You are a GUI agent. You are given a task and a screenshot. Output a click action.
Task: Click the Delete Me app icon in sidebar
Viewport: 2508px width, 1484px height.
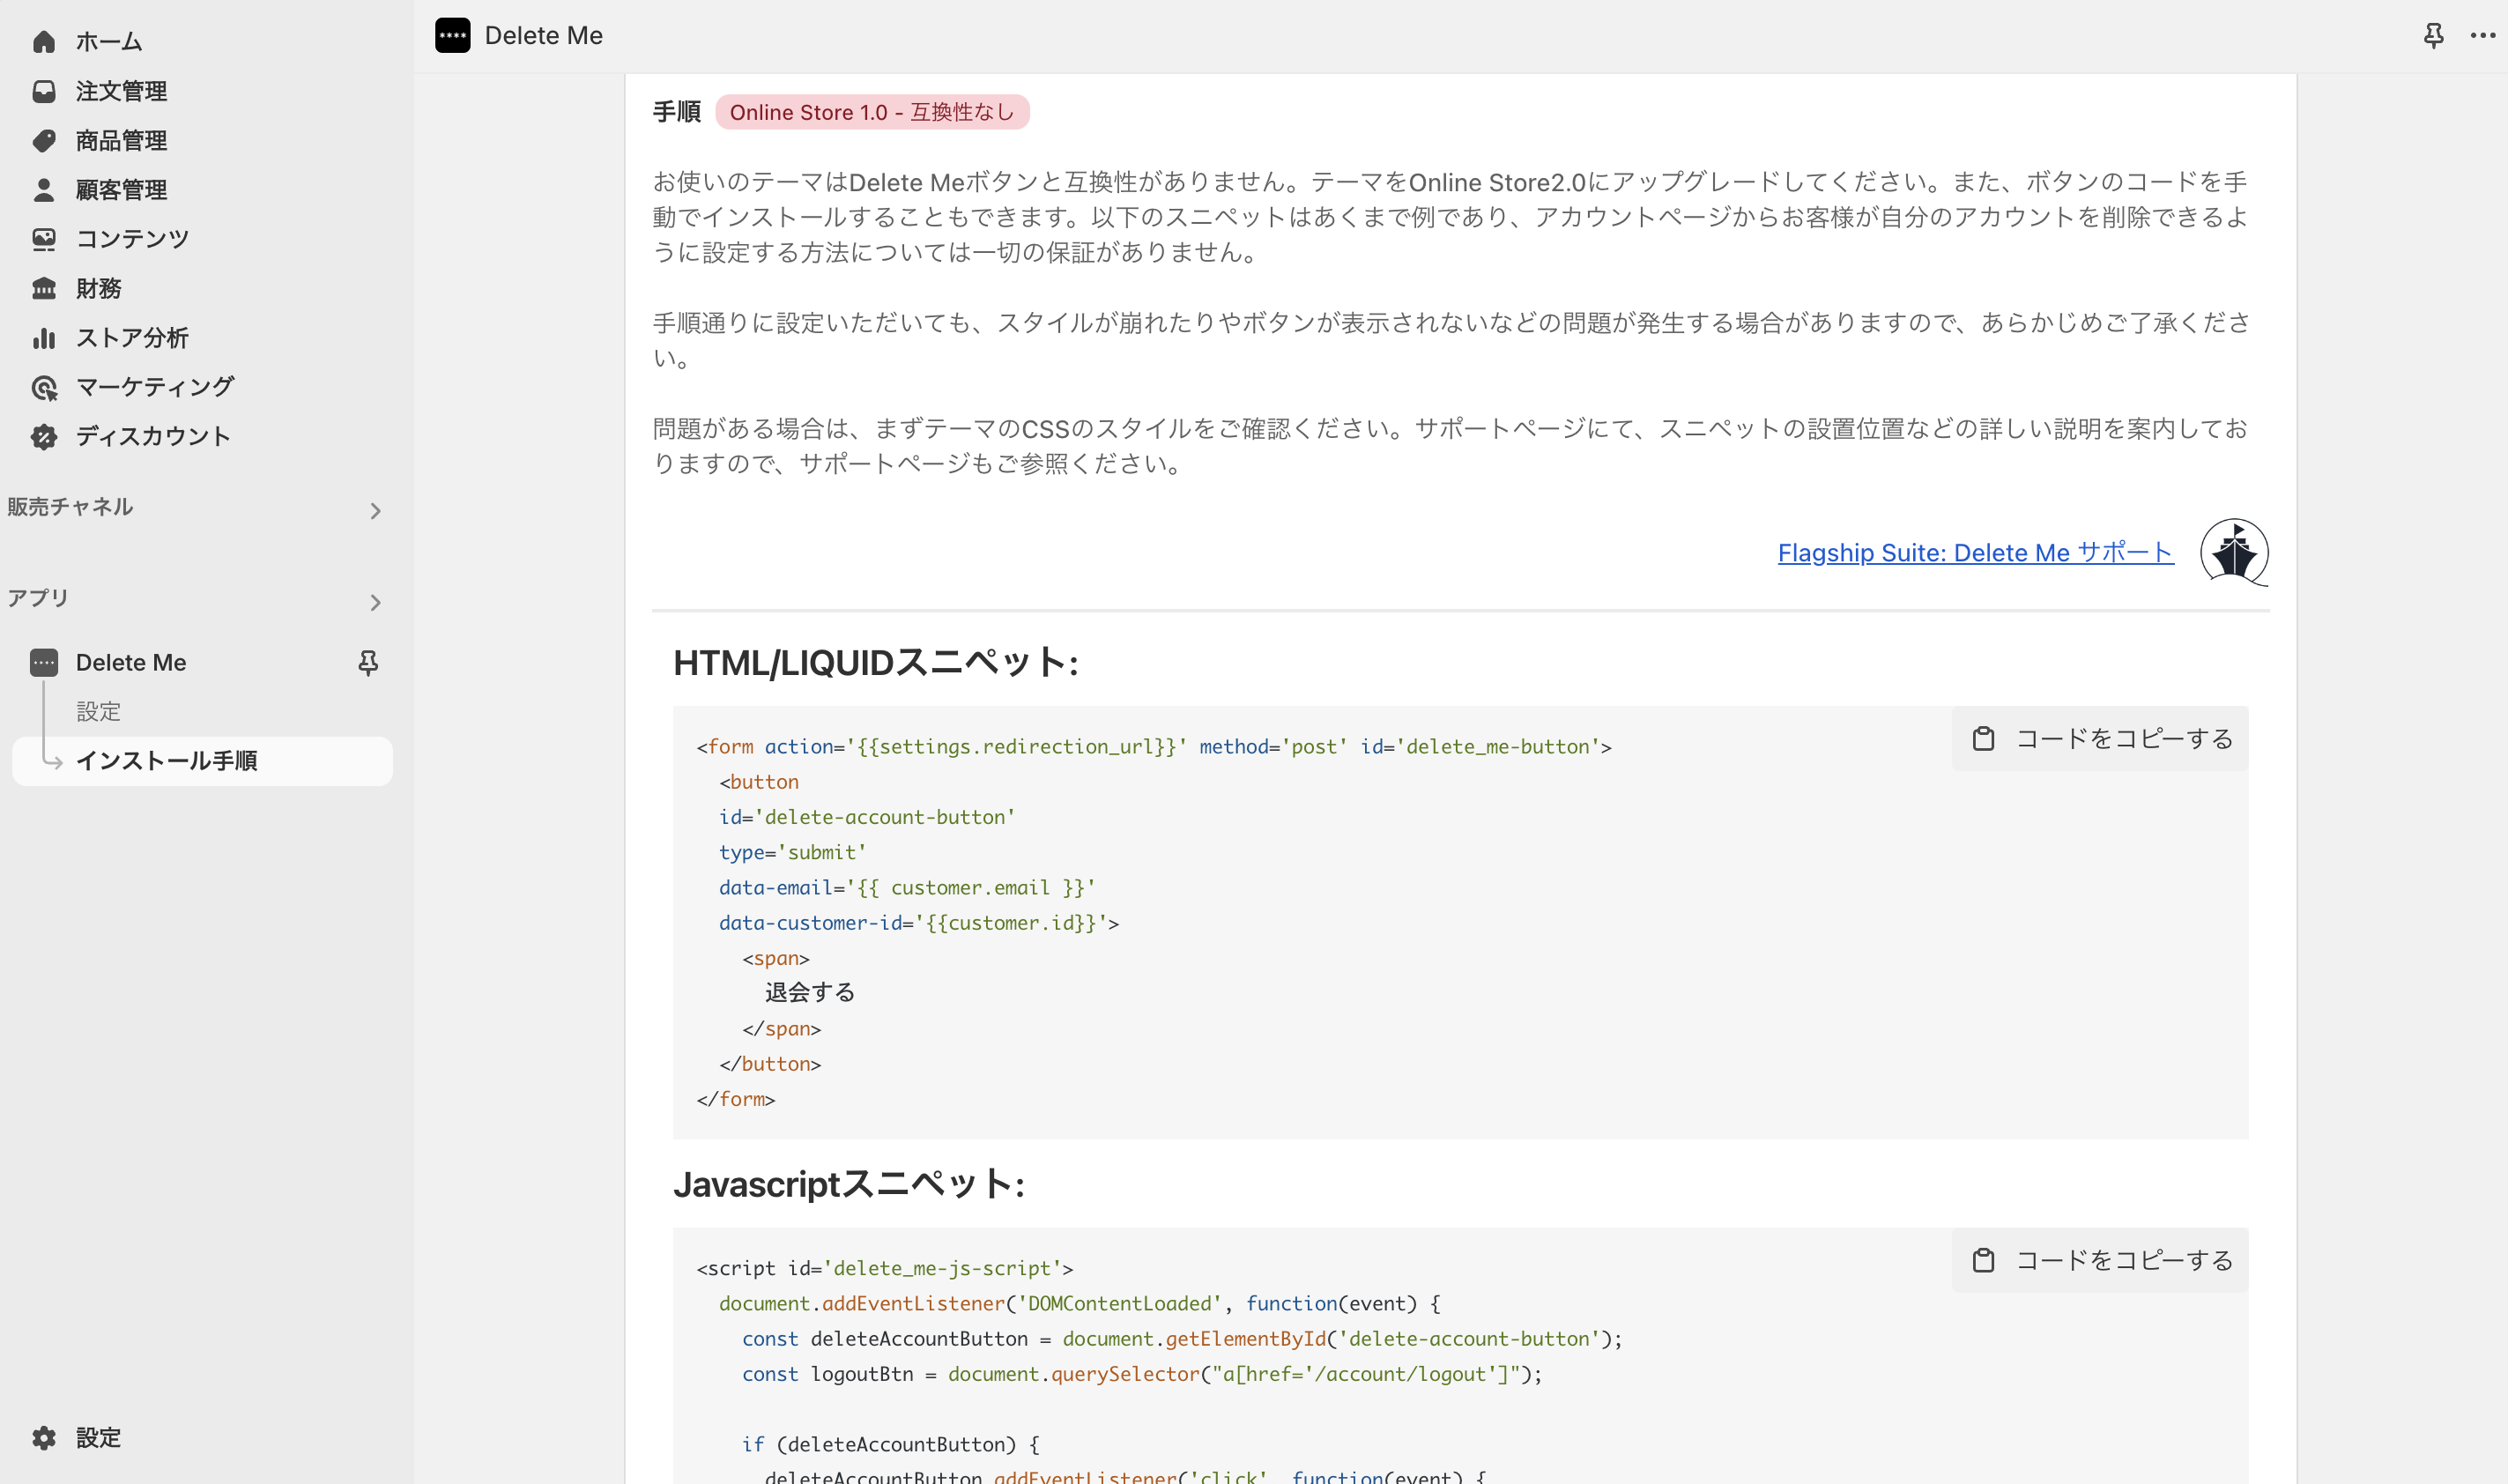point(44,662)
